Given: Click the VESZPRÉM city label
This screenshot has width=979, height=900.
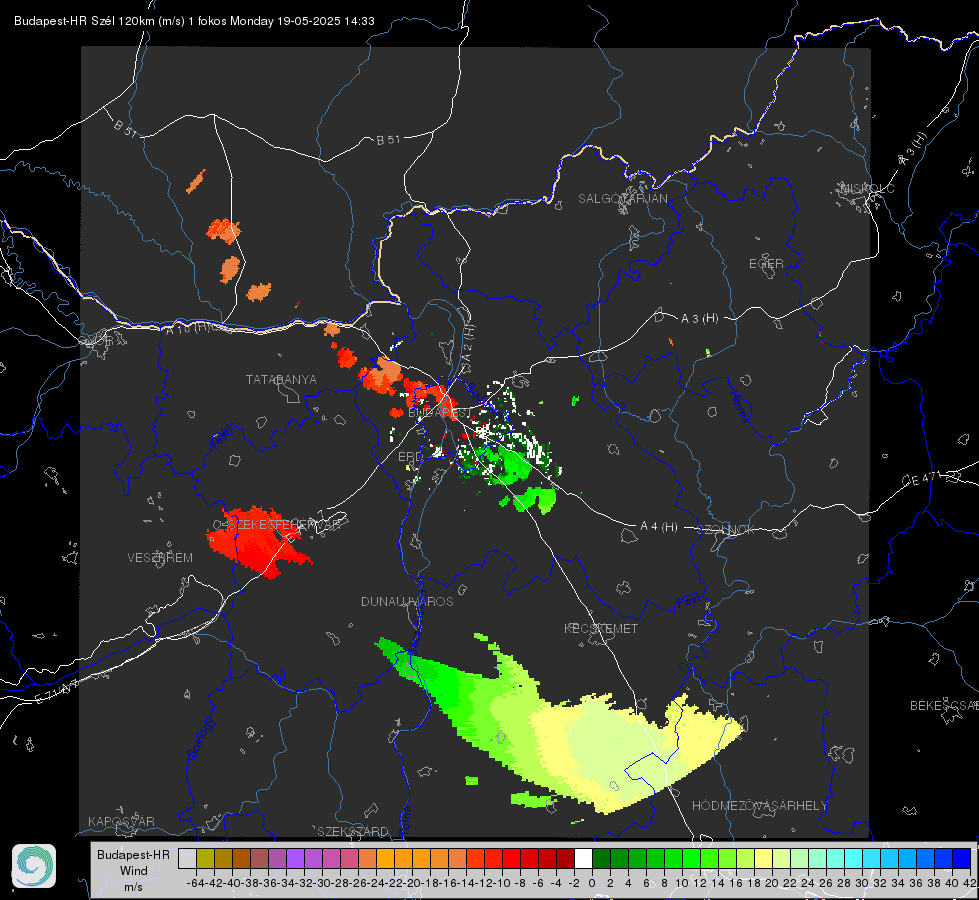Looking at the screenshot, I should click(160, 557).
